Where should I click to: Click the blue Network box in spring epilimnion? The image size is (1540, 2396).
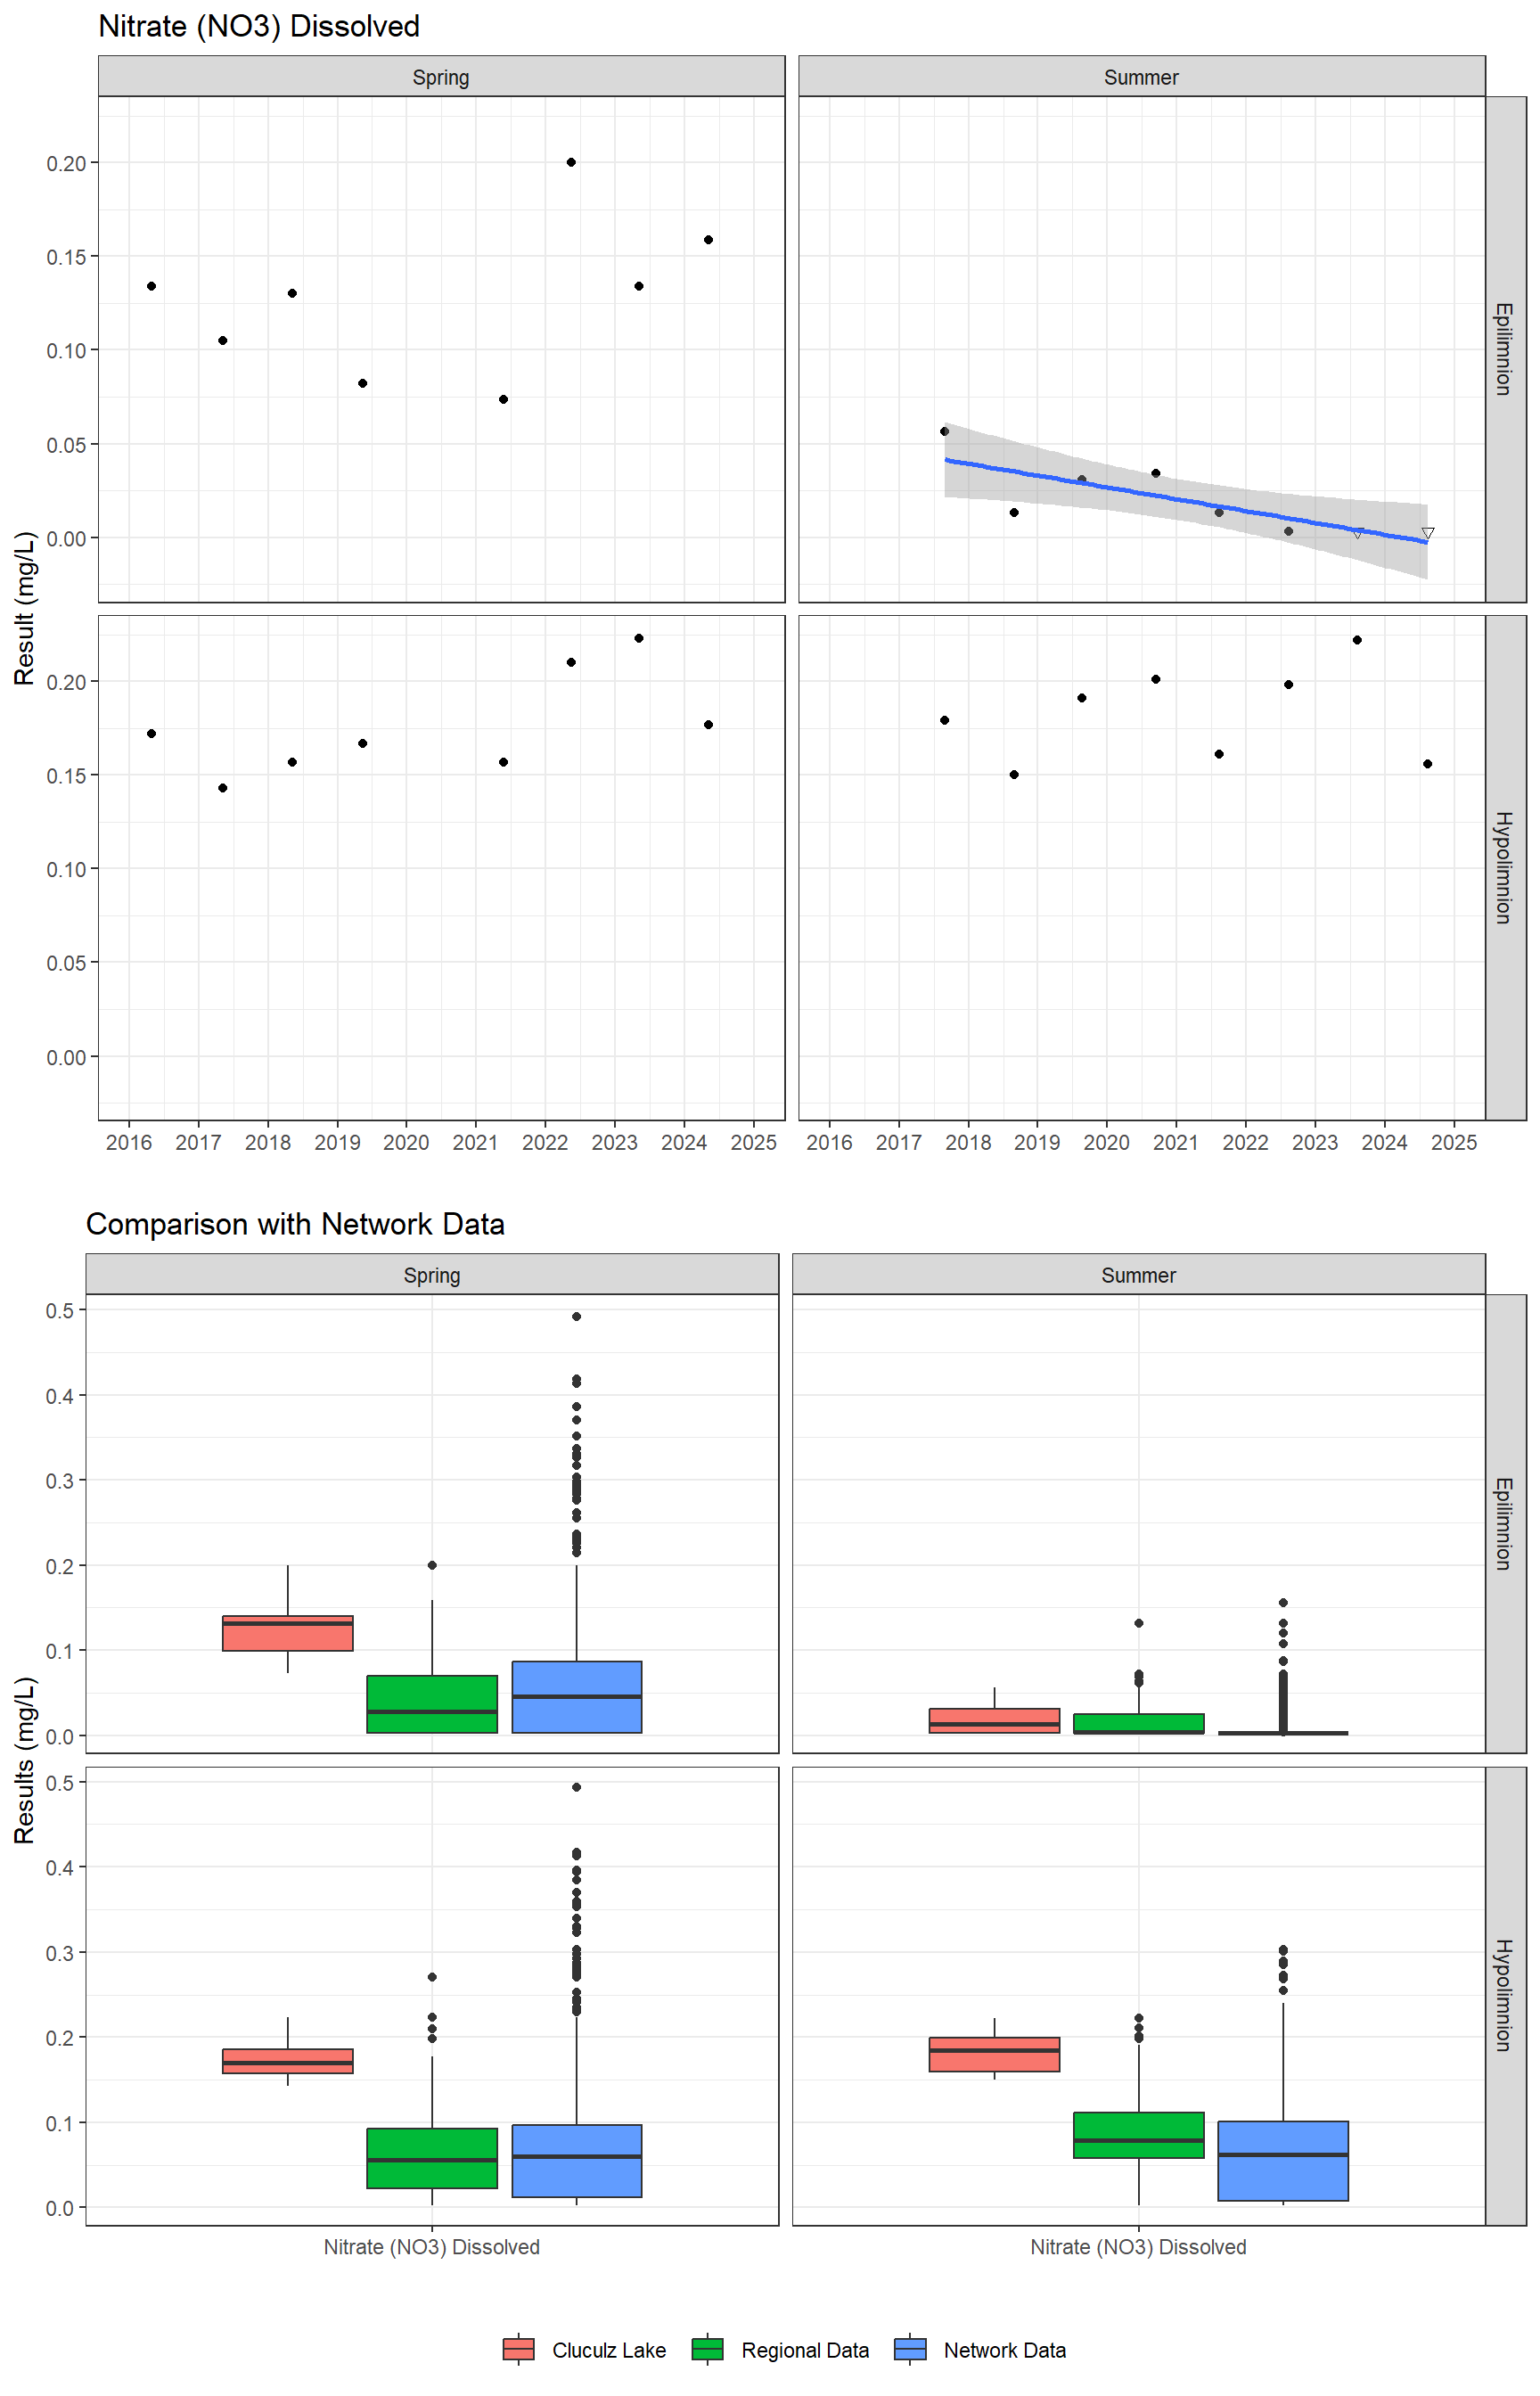click(577, 1697)
